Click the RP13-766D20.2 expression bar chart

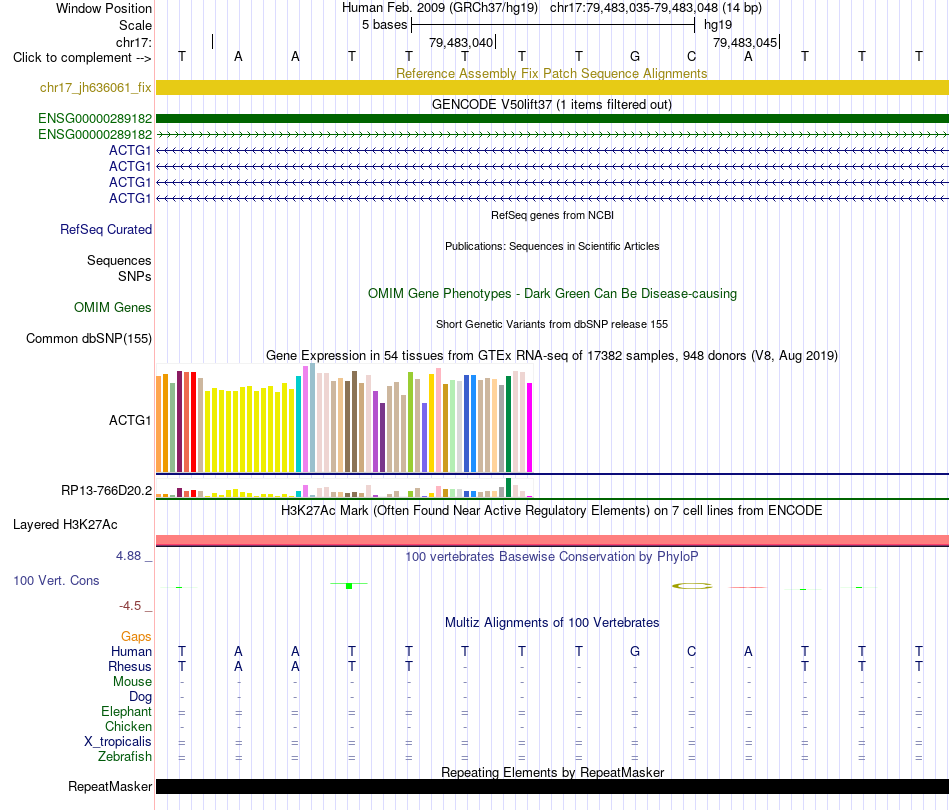(x=344, y=488)
